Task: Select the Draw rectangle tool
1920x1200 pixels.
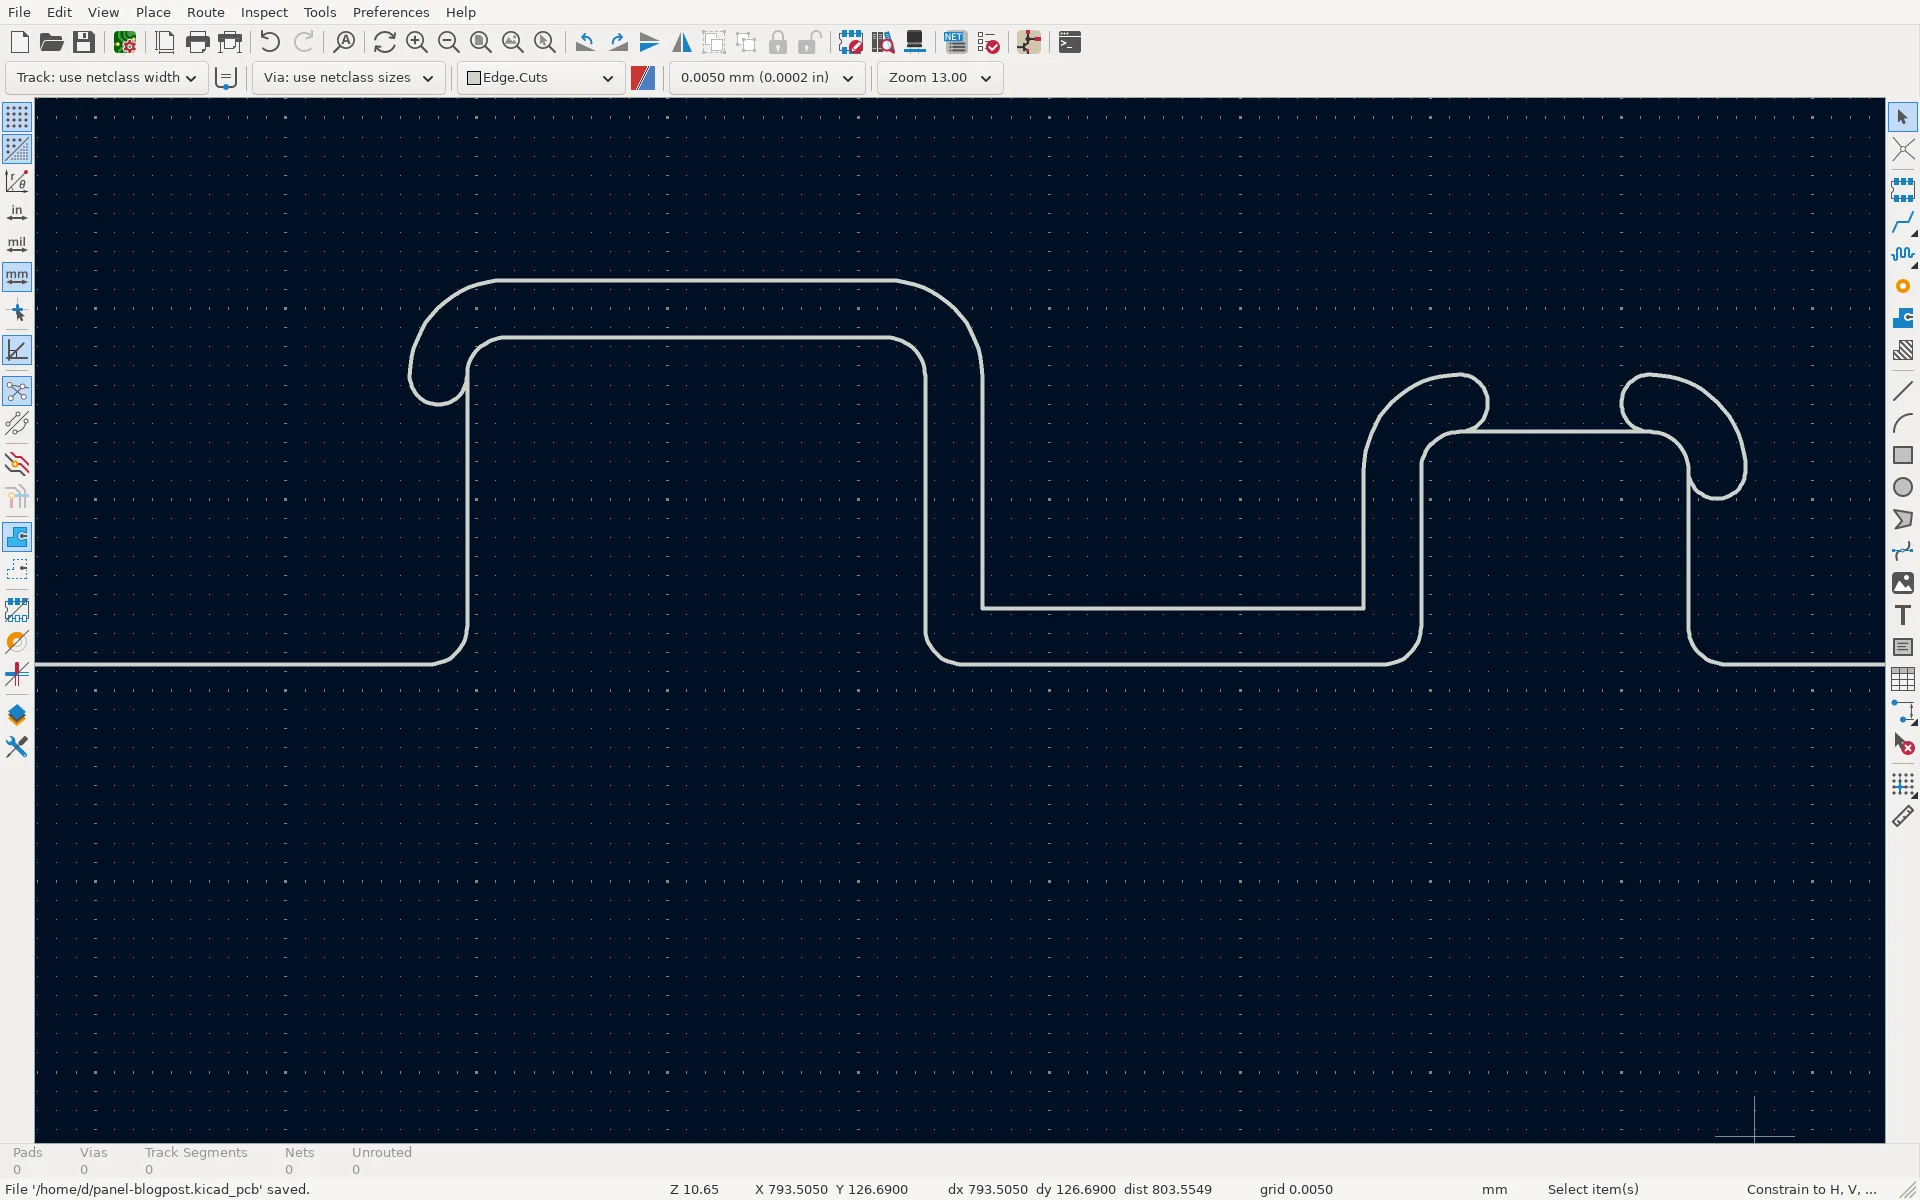Action: coord(1903,455)
